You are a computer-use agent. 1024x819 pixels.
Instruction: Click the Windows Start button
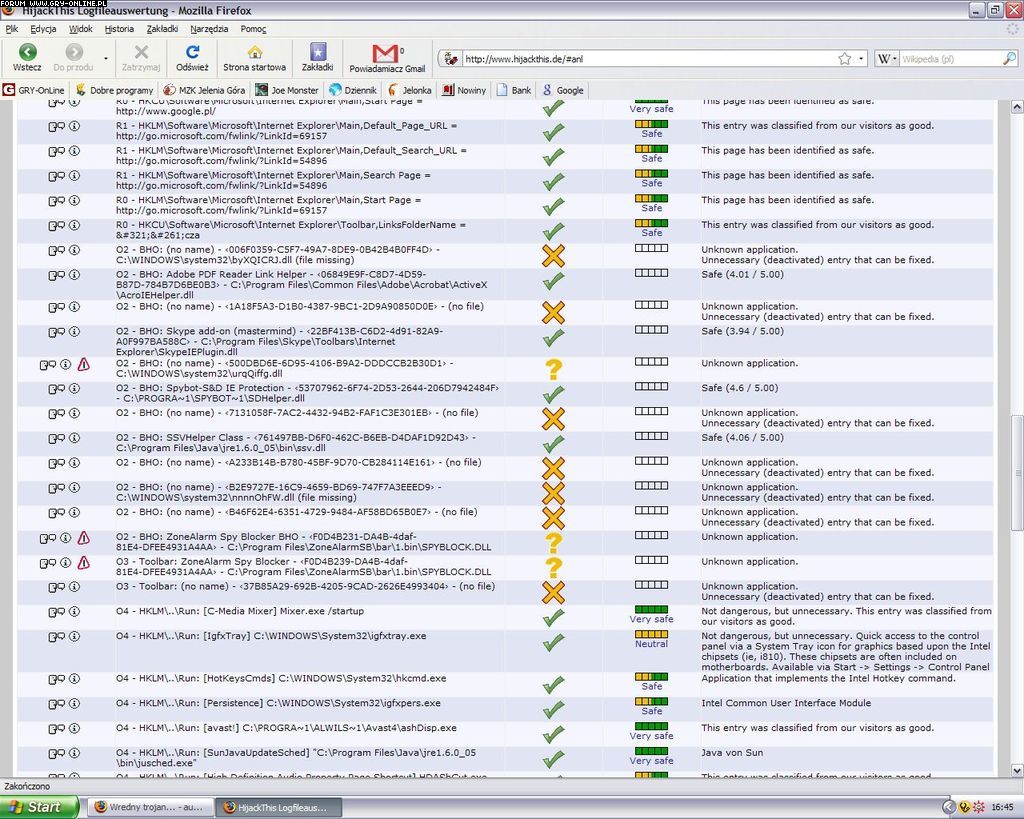tap(38, 806)
